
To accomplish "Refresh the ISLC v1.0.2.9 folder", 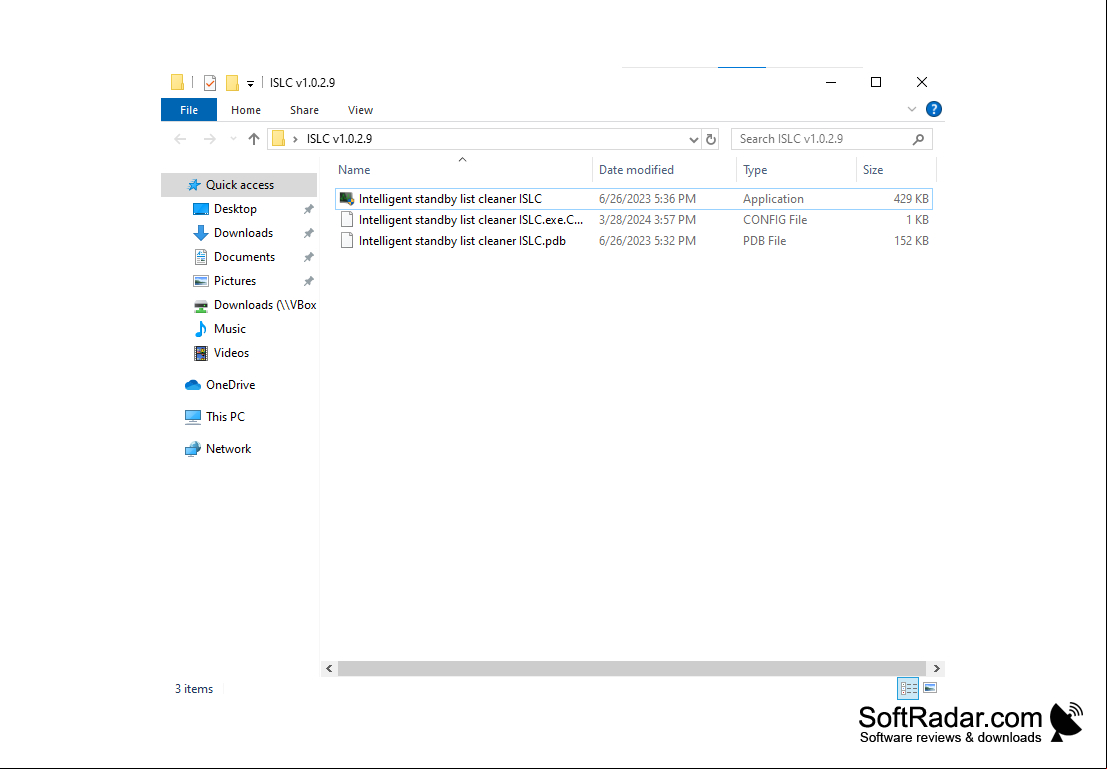I will pyautogui.click(x=711, y=140).
